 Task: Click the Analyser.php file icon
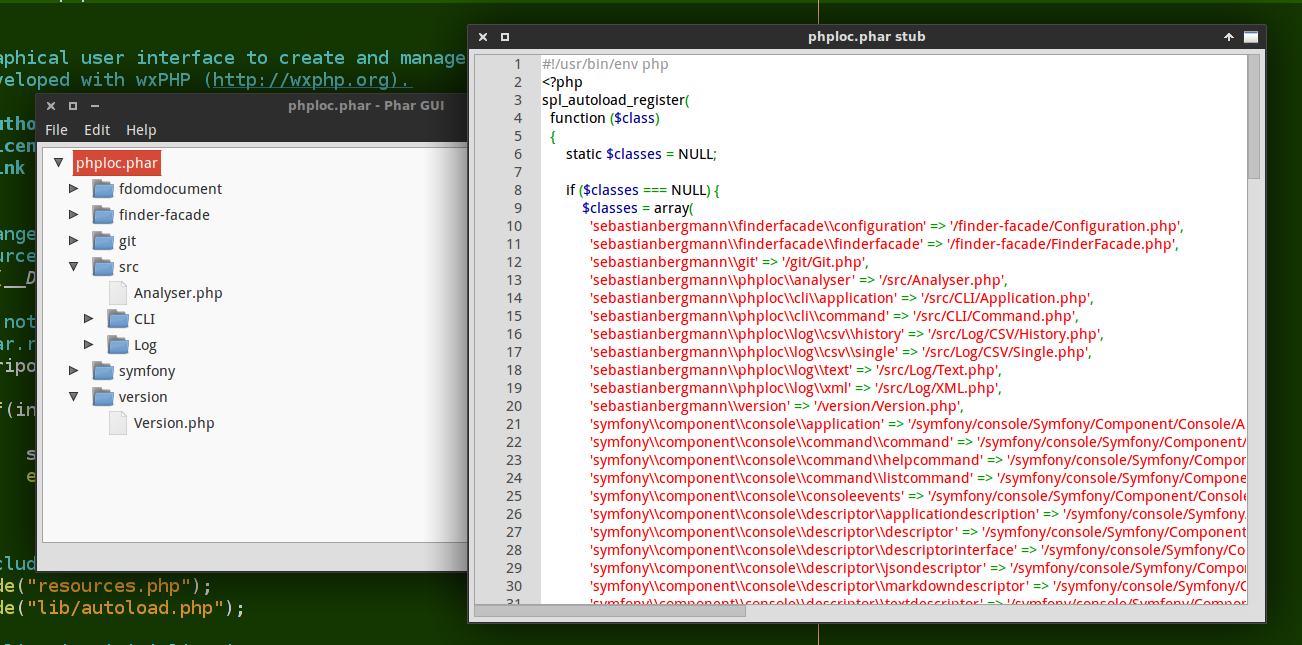pos(117,292)
